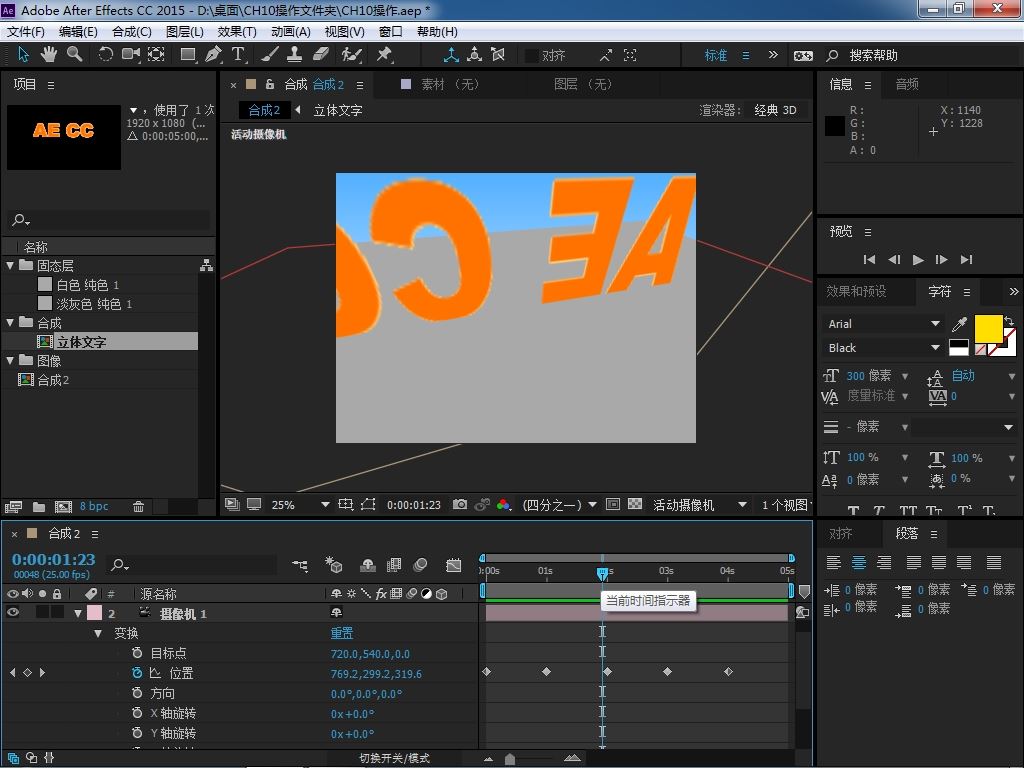Image resolution: width=1024 pixels, height=768 pixels.
Task: Enable motion blur switch in timeline
Action: [x=421, y=565]
